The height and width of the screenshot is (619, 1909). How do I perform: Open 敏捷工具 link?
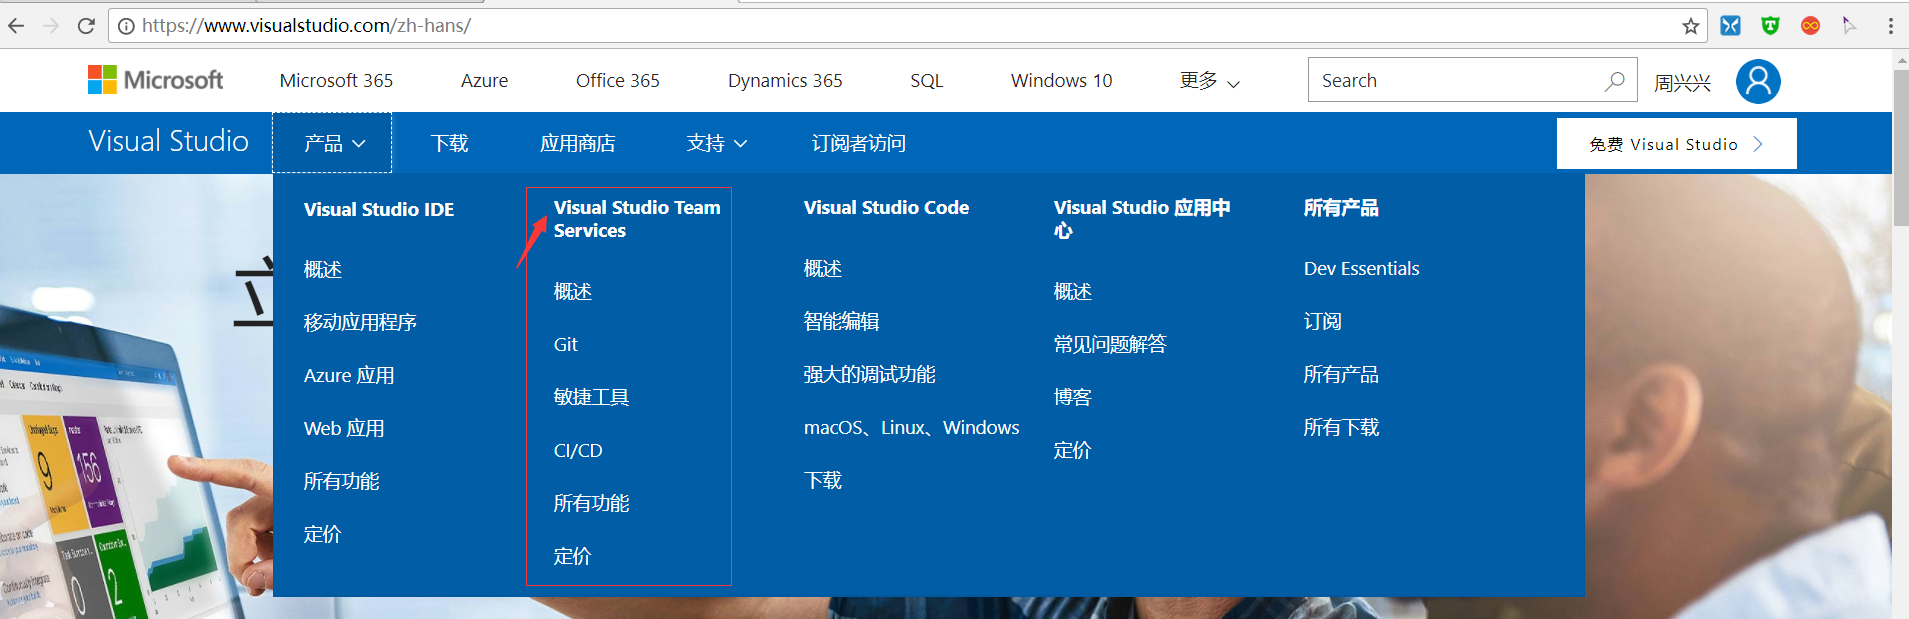pos(591,397)
